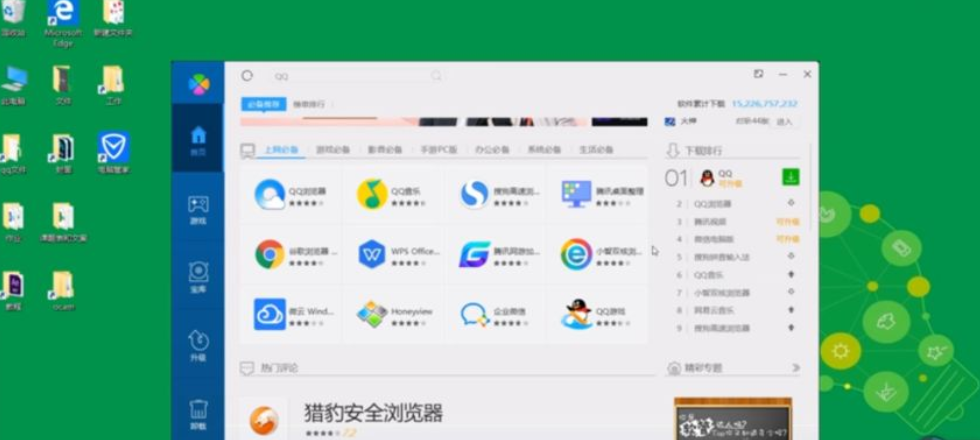Screen dimensions: 980x440
Task: Switch to the 系统必备 category tab
Action: pos(544,150)
